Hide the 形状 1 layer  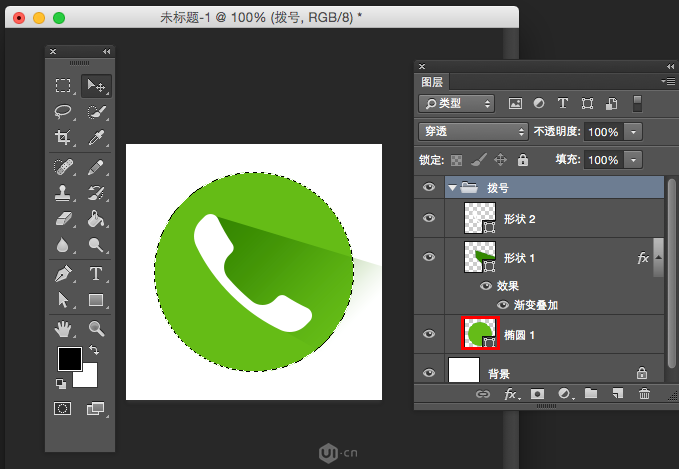click(429, 257)
